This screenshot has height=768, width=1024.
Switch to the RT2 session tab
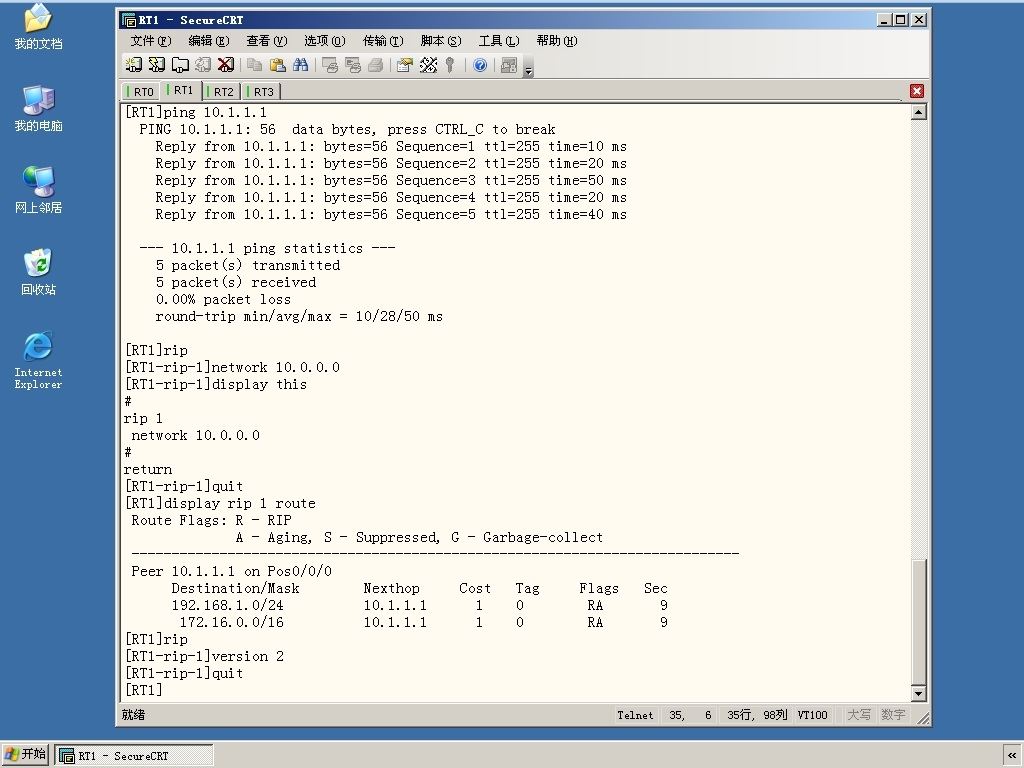click(x=221, y=91)
